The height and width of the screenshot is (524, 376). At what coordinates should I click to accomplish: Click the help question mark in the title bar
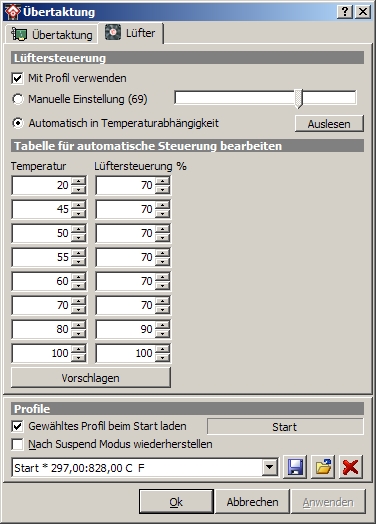point(345,12)
